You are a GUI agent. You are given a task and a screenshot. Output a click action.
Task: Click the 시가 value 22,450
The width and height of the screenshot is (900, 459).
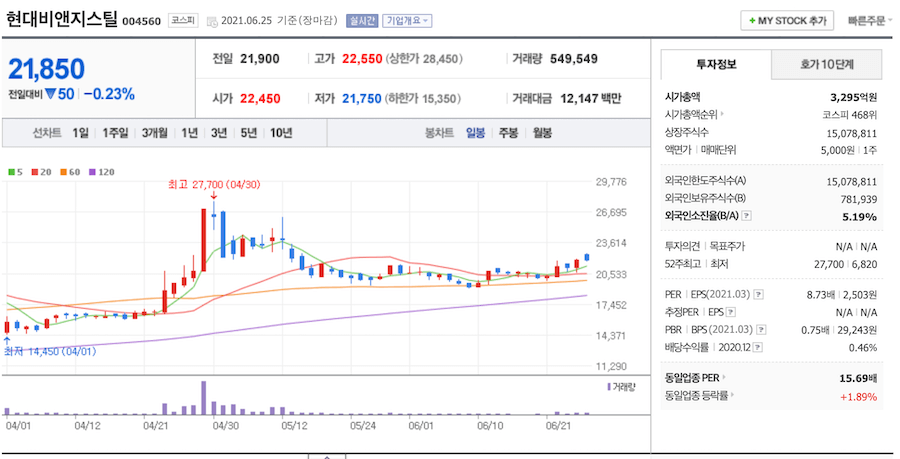tap(260, 99)
